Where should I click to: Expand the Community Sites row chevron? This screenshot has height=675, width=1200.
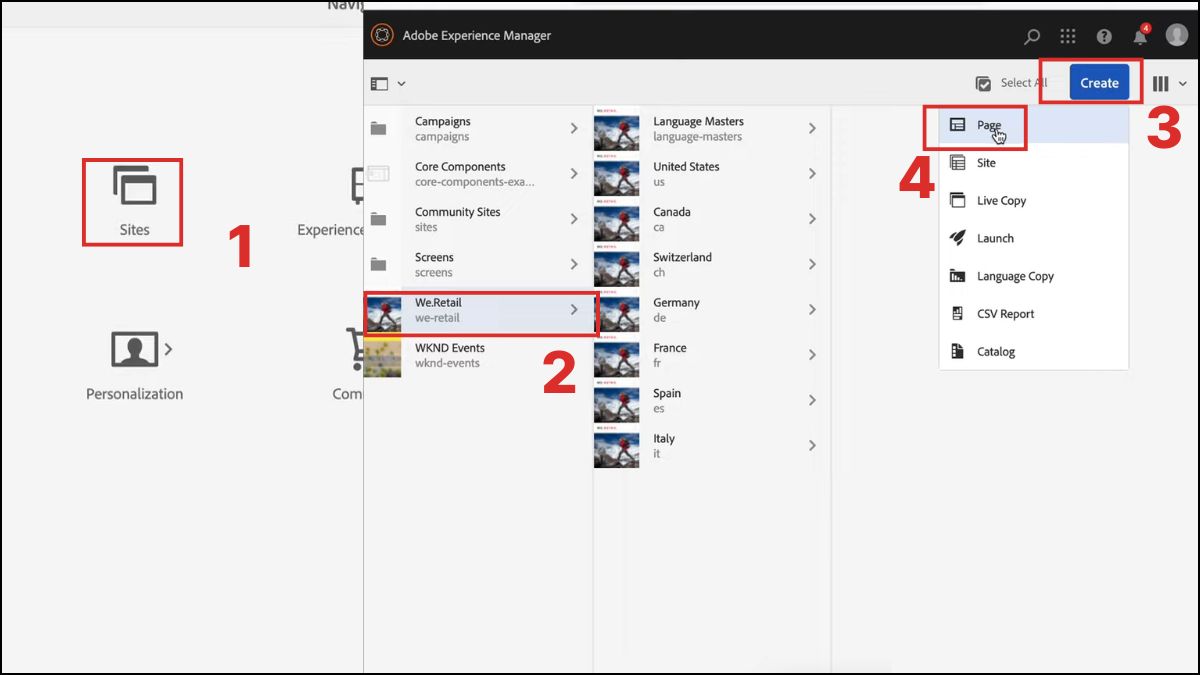click(x=574, y=219)
